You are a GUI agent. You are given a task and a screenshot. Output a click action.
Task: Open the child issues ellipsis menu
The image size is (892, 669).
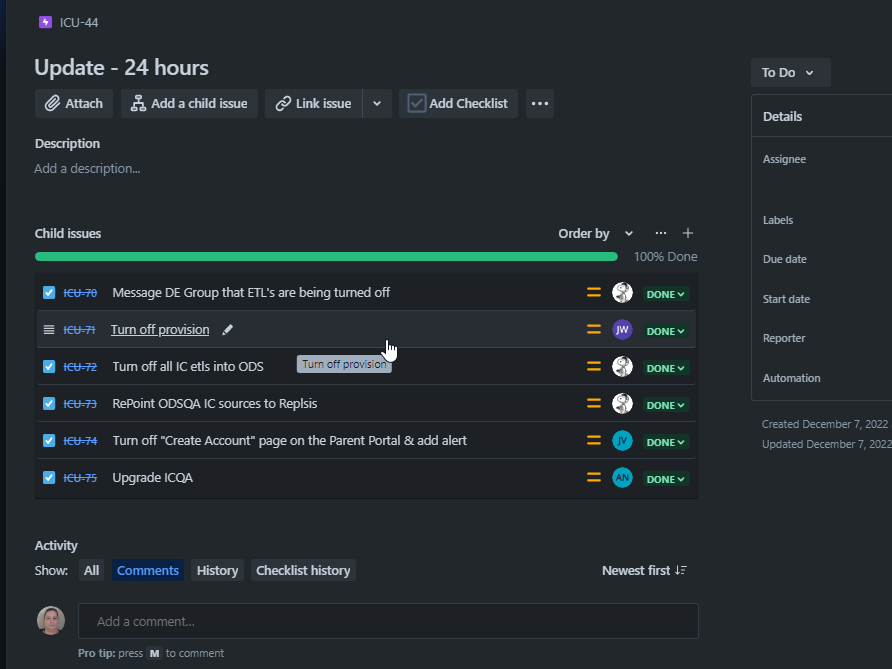point(660,233)
